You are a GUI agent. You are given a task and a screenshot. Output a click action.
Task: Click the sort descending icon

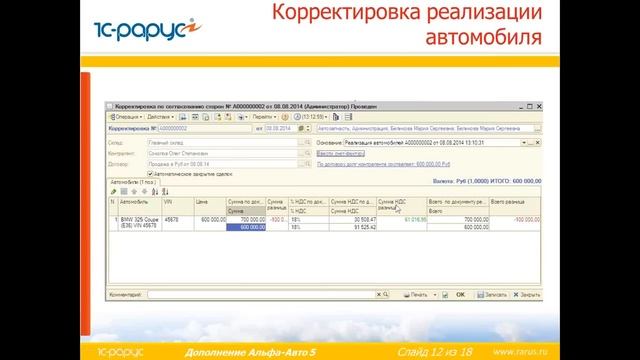click(x=165, y=191)
